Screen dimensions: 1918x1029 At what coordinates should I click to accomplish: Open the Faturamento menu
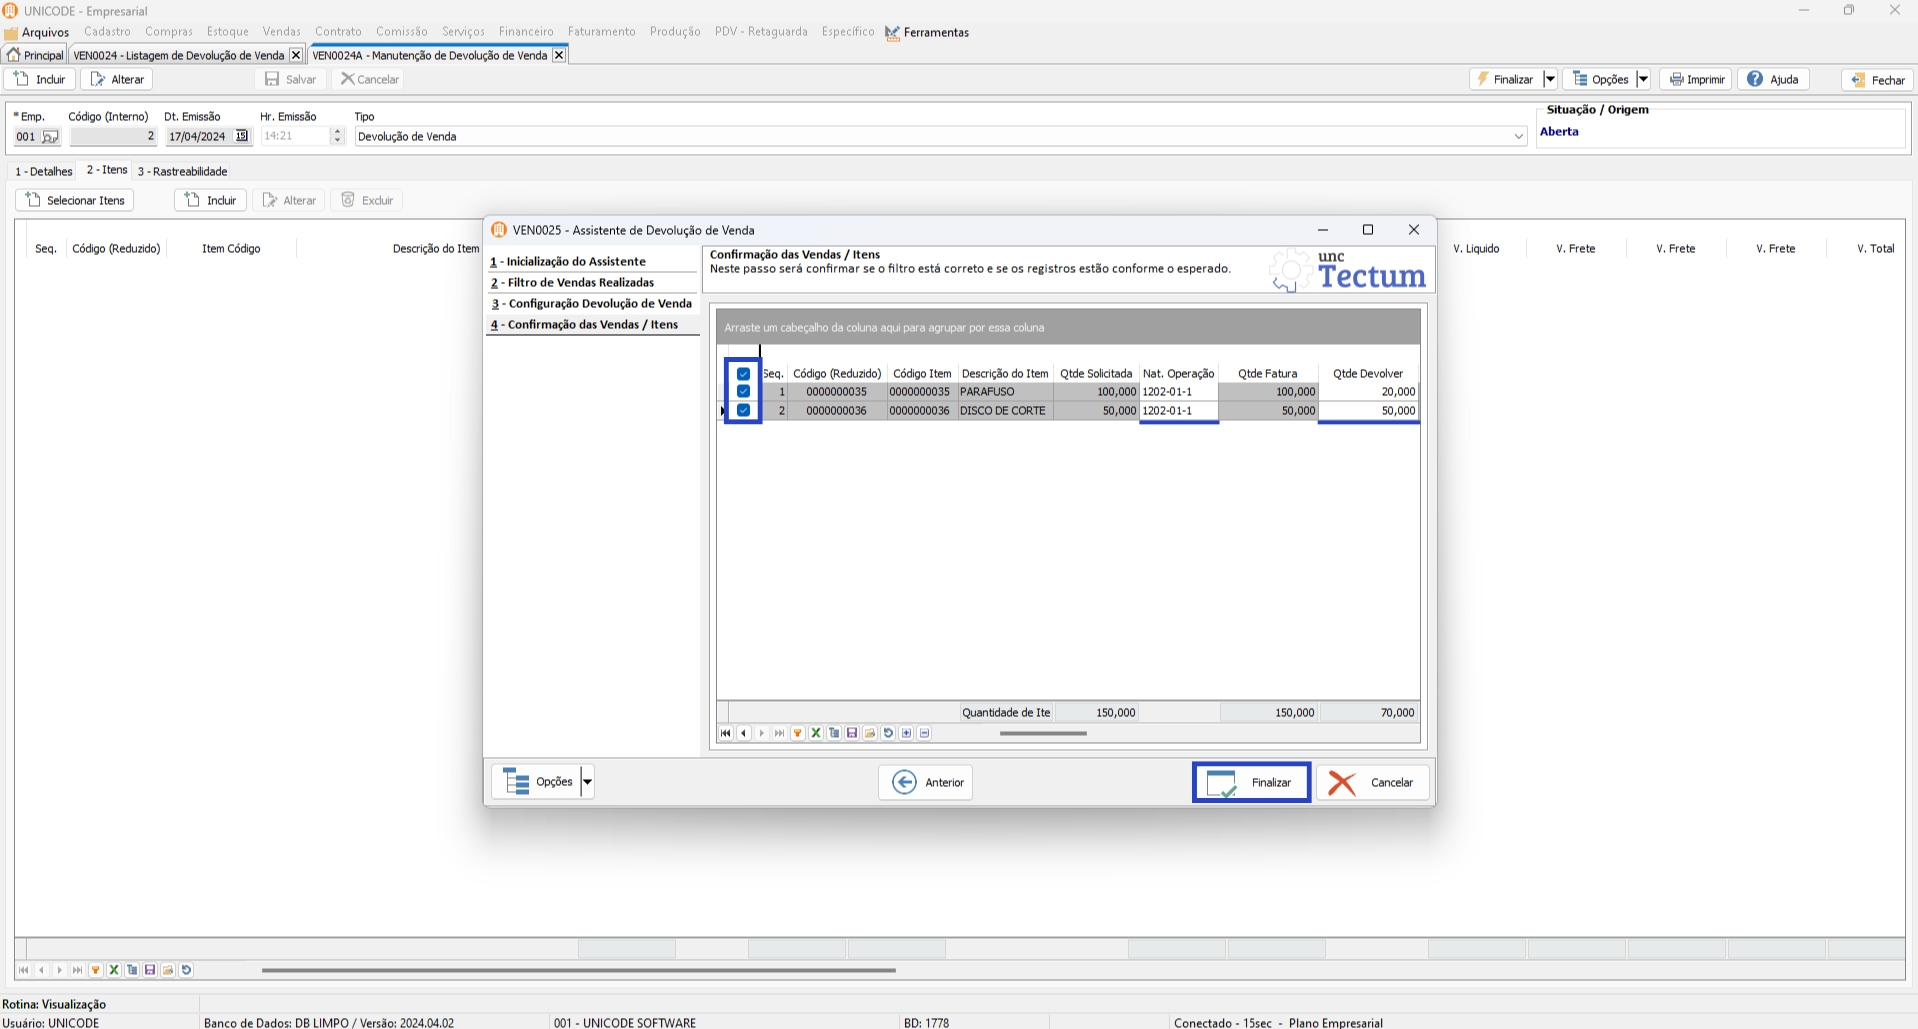pyautogui.click(x=601, y=32)
